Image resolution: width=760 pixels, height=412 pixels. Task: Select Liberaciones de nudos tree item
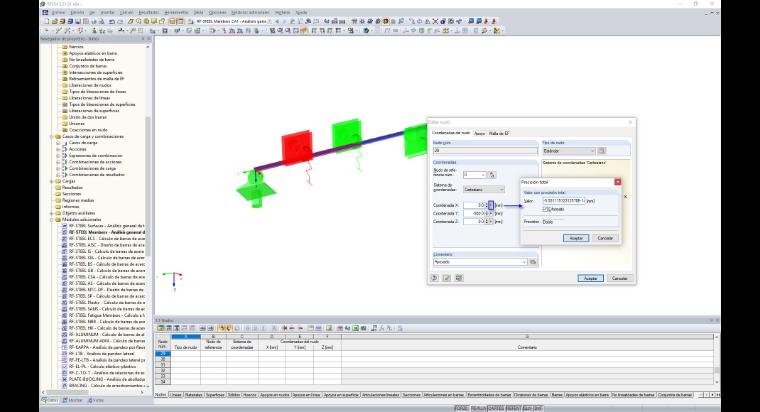click(x=90, y=85)
